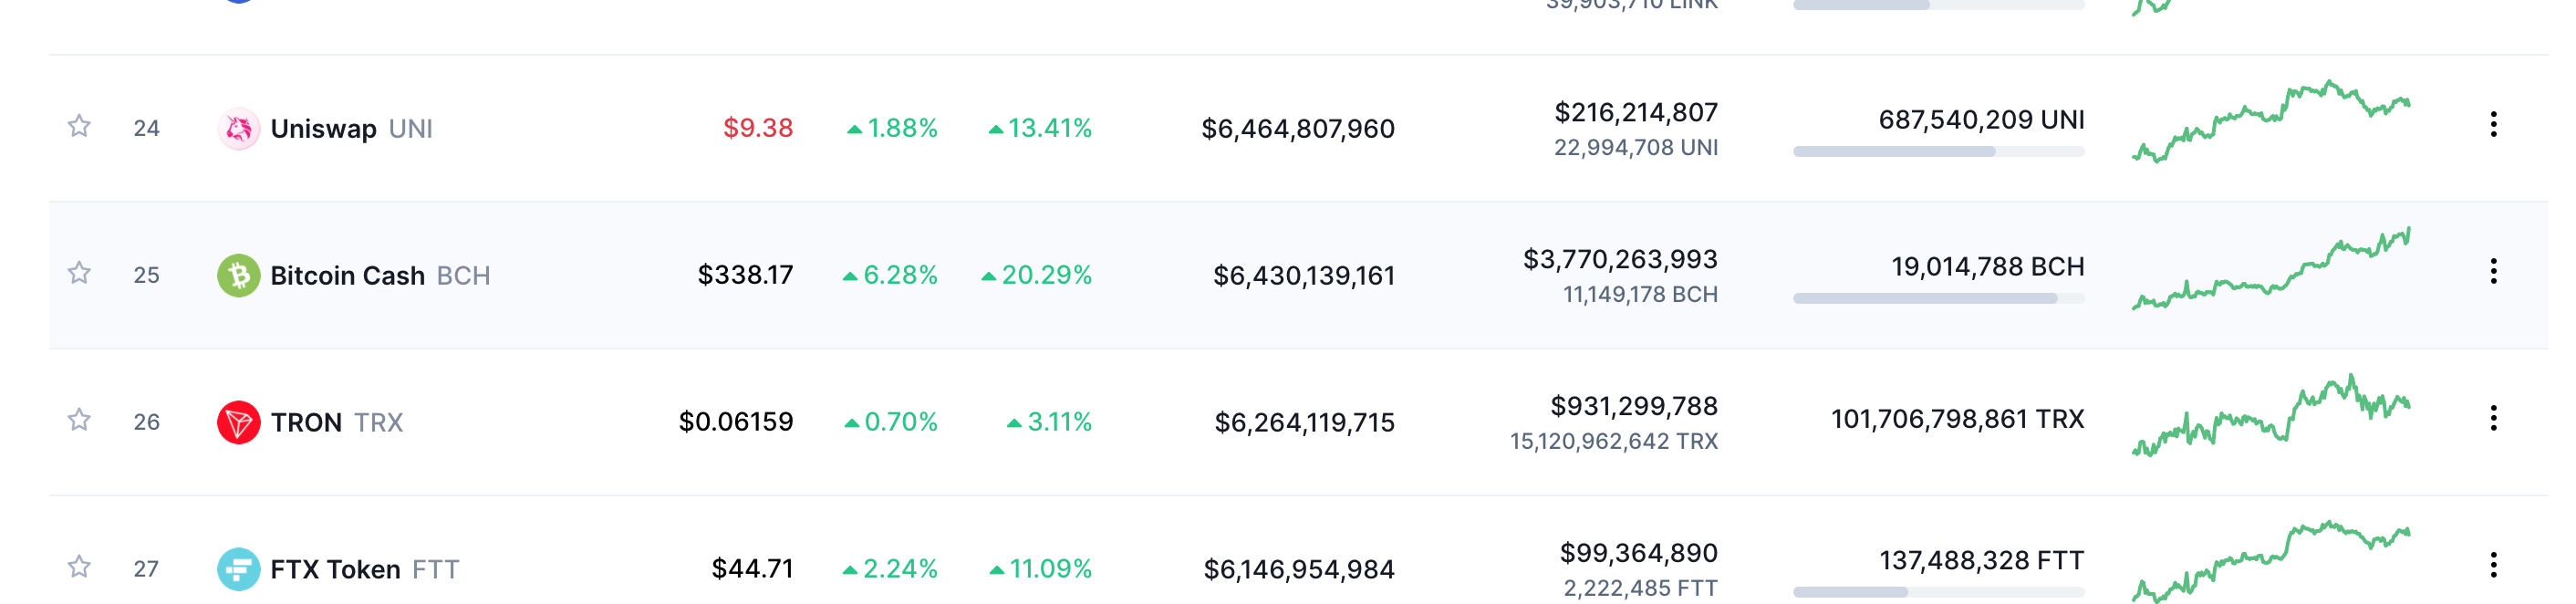Click the Uniswap unicorn logo icon
The height and width of the screenshot is (604, 2576).
[239, 128]
